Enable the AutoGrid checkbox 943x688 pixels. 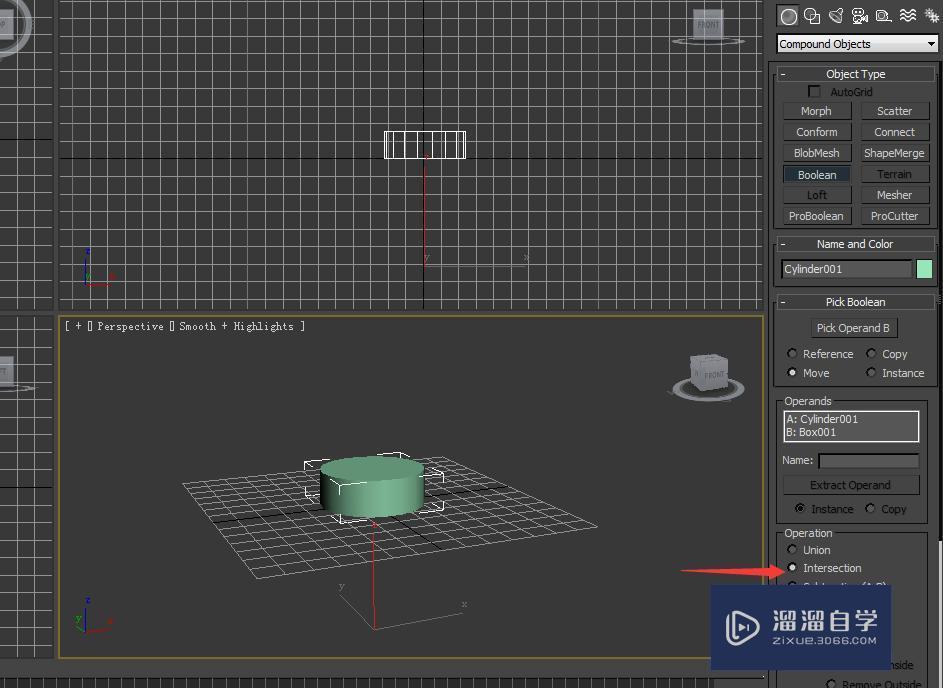815,91
